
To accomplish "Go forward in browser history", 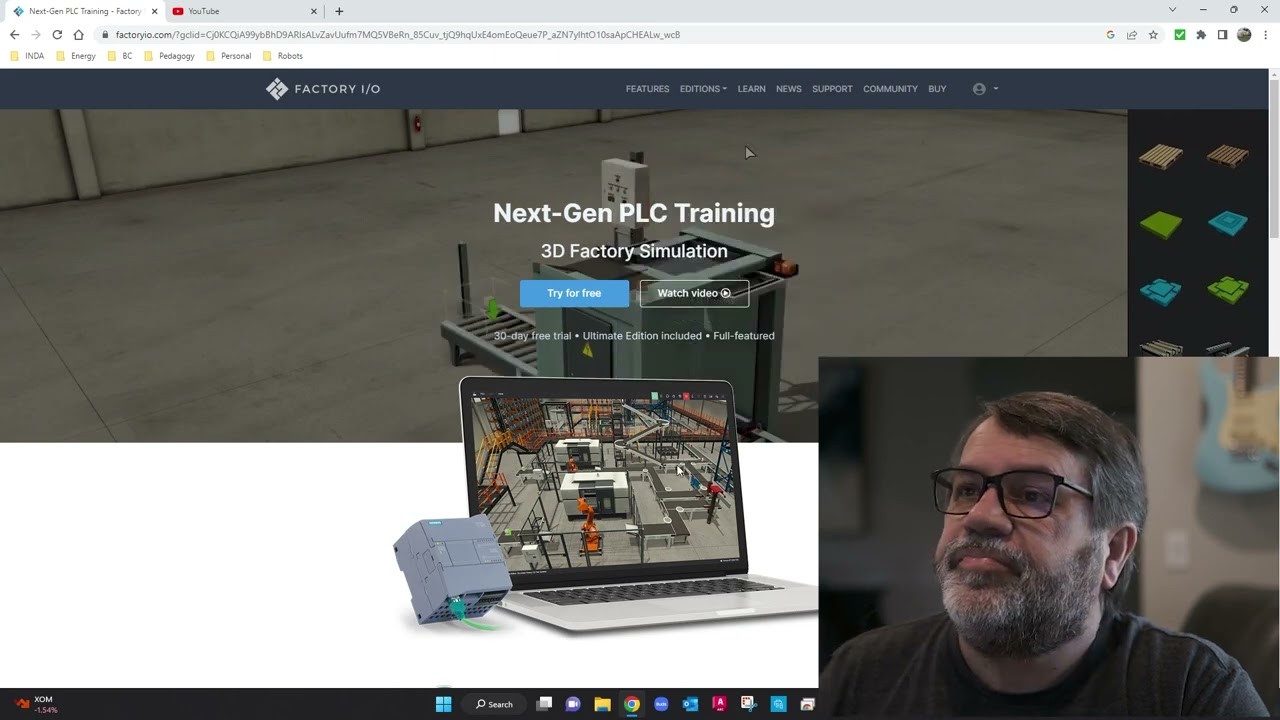I will pos(36,34).
